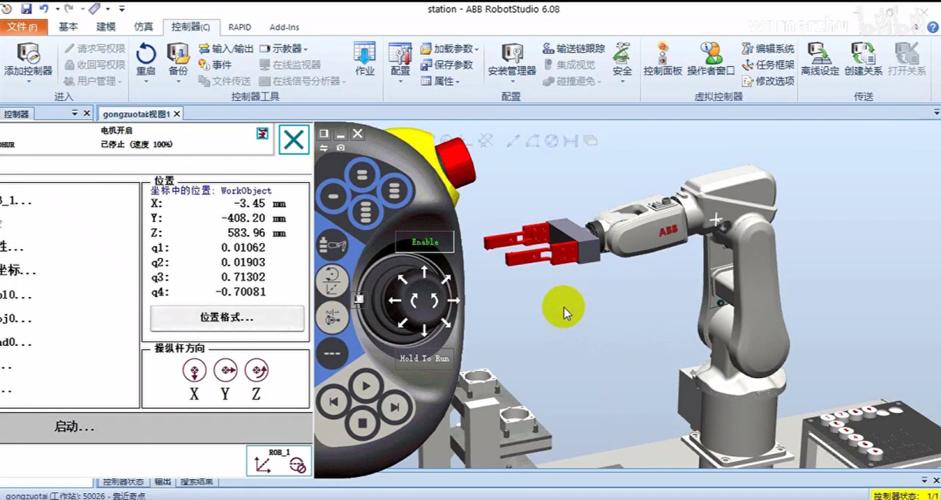This screenshot has width=941, height=500.
Task: Click the Hold To Run button
Action: pos(424,358)
